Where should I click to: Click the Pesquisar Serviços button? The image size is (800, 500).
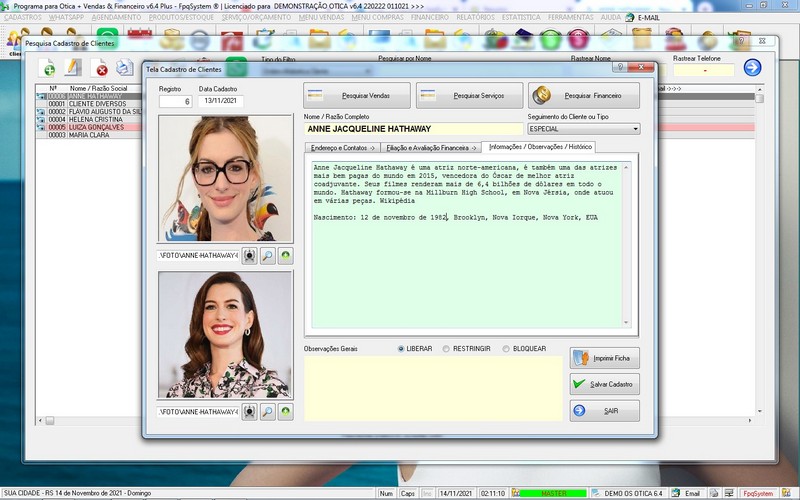[x=469, y=95]
